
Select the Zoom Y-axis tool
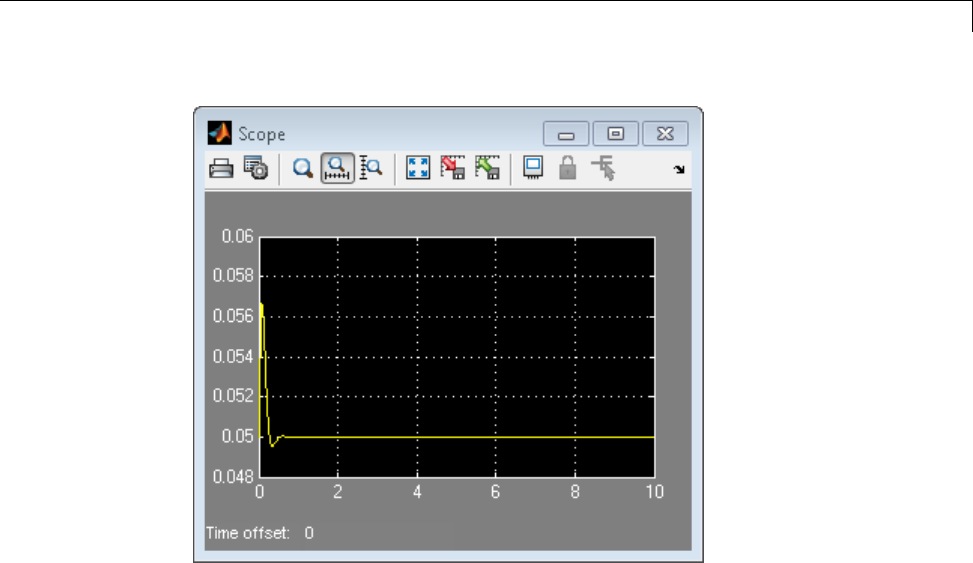[x=371, y=168]
